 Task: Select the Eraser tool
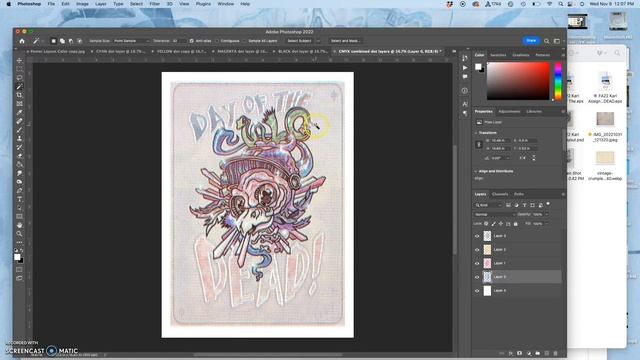coord(19,156)
